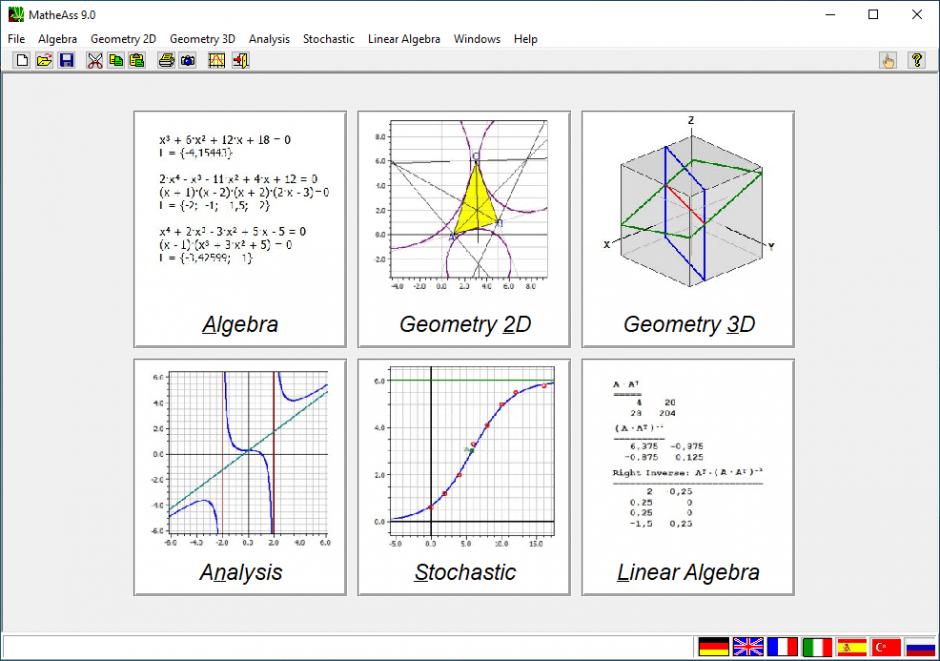The width and height of the screenshot is (940, 661).
Task: Select the French flag language
Action: (783, 647)
